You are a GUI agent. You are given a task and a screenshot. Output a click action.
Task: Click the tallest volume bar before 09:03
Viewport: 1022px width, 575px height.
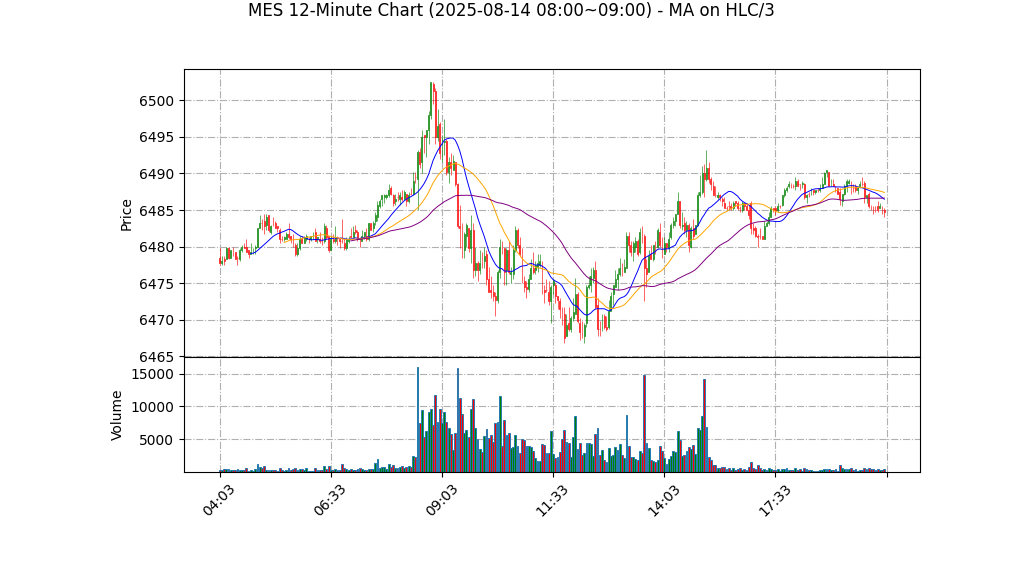click(x=418, y=420)
